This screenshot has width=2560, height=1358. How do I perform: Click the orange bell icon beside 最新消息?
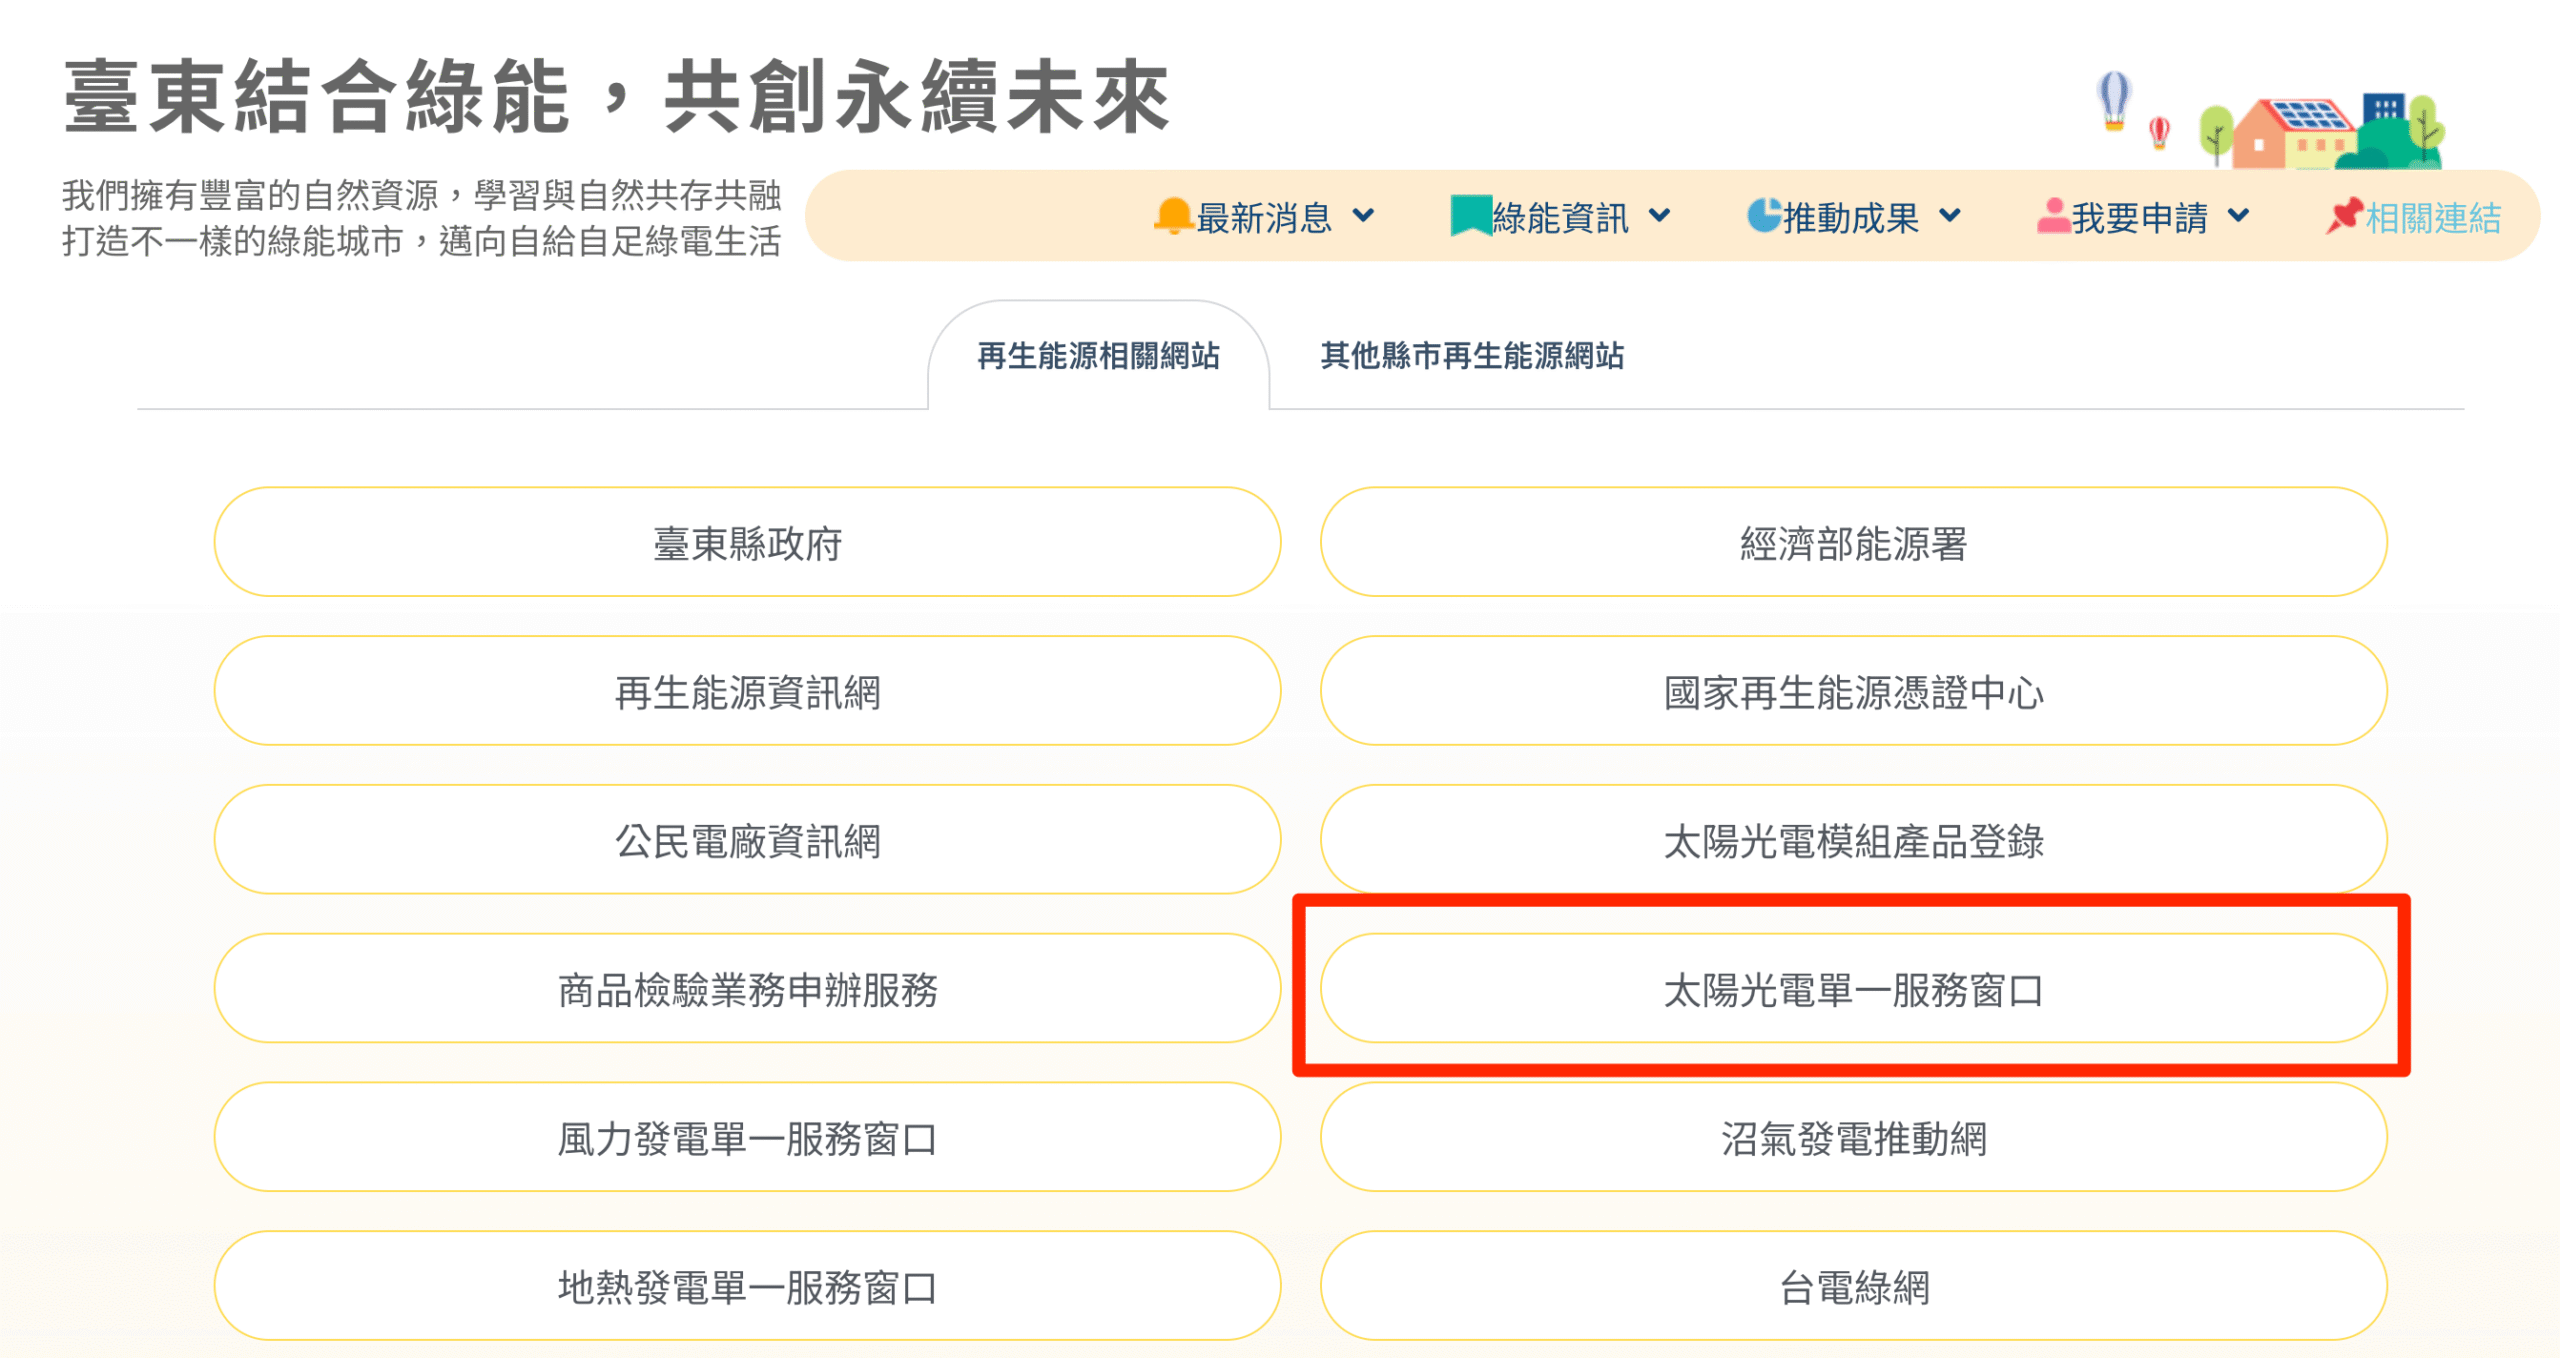point(1173,216)
